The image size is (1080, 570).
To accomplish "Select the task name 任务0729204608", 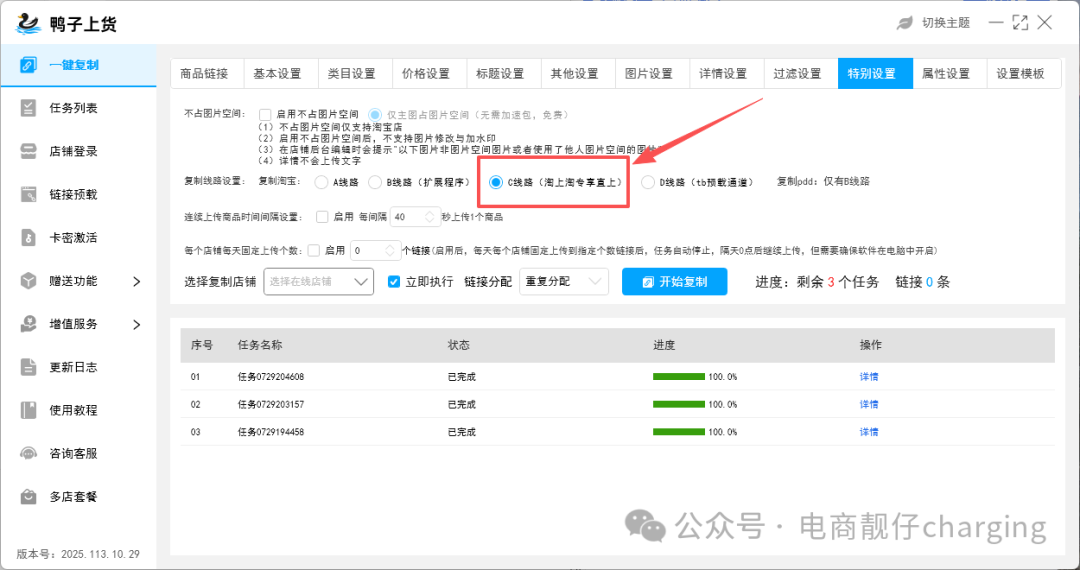I will (271, 377).
